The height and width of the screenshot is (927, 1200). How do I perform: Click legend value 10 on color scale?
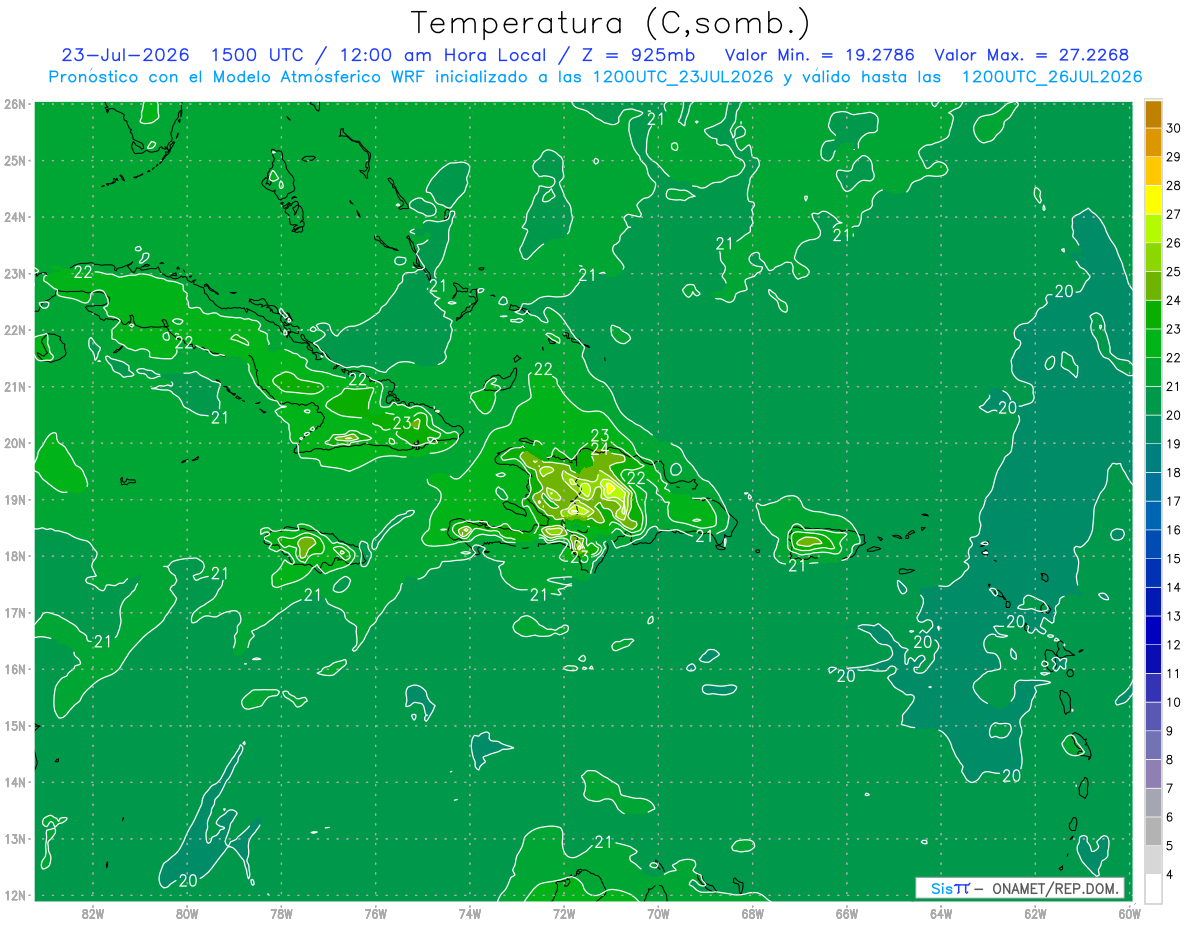tap(1173, 702)
